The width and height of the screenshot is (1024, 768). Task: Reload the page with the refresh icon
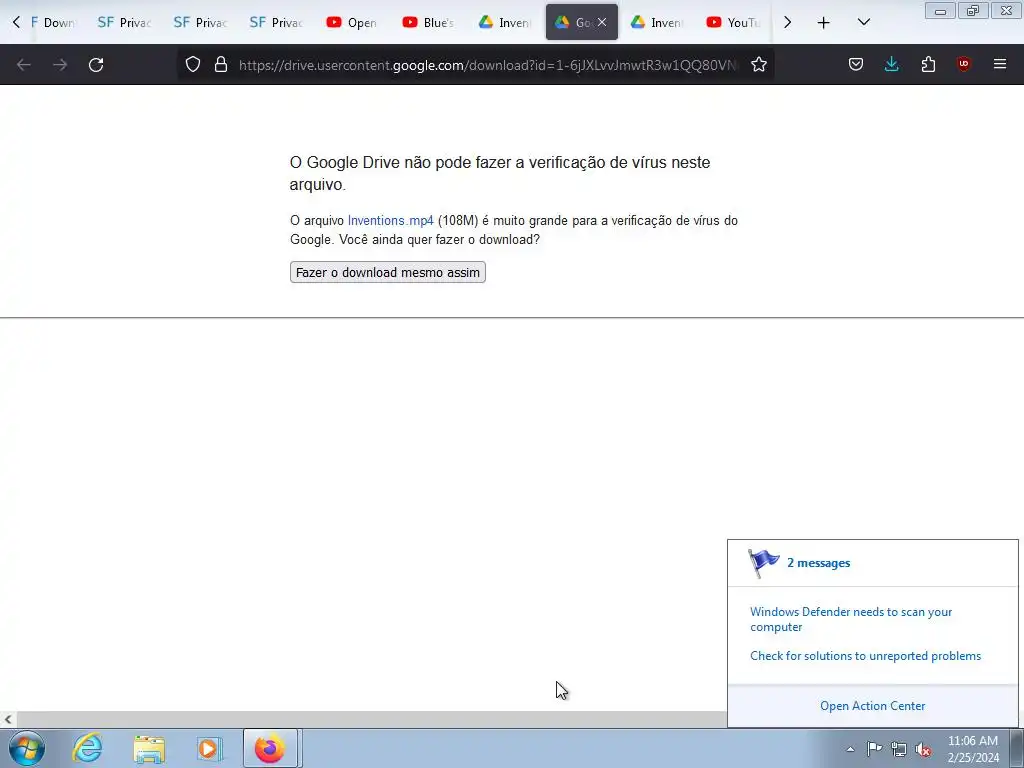96,65
